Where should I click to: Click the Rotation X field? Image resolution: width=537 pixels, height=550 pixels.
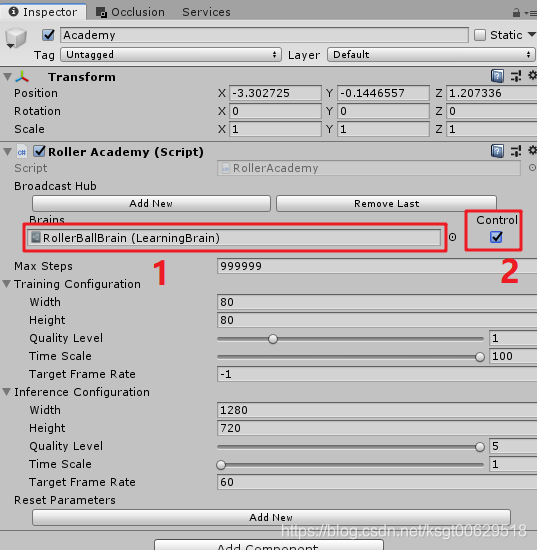[x=275, y=111]
